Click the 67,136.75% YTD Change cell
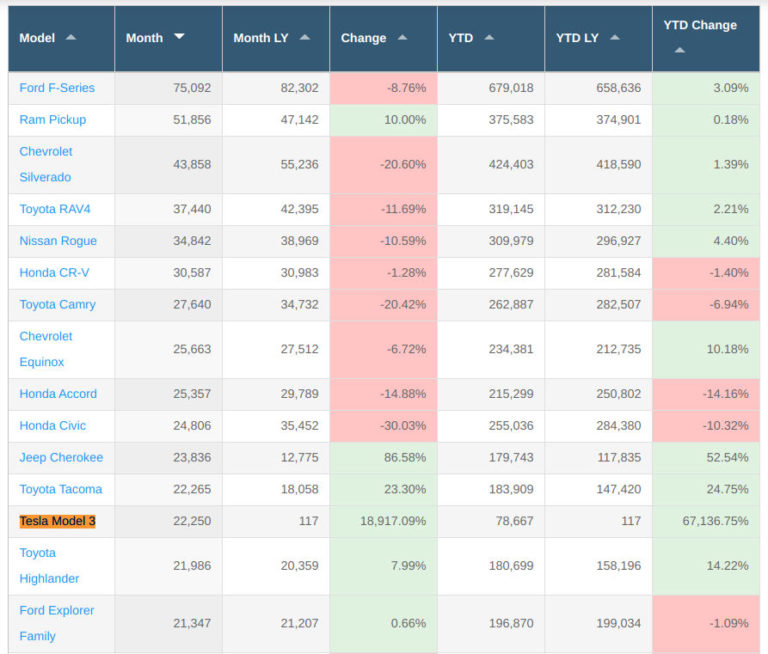 tap(706, 521)
